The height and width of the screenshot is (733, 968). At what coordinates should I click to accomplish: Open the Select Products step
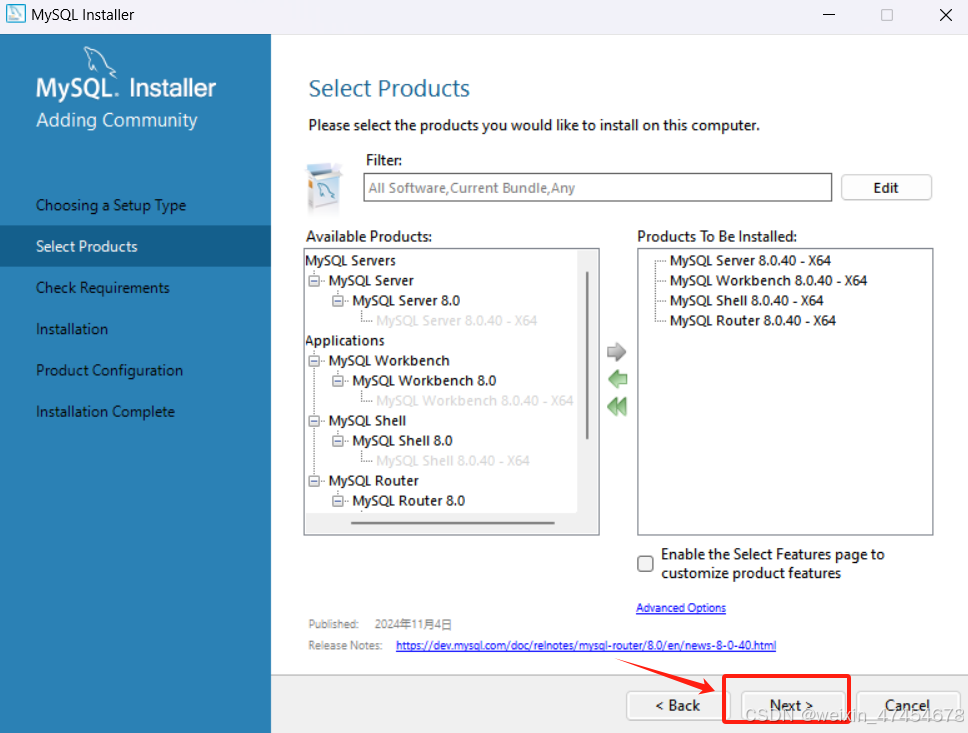[x=86, y=246]
